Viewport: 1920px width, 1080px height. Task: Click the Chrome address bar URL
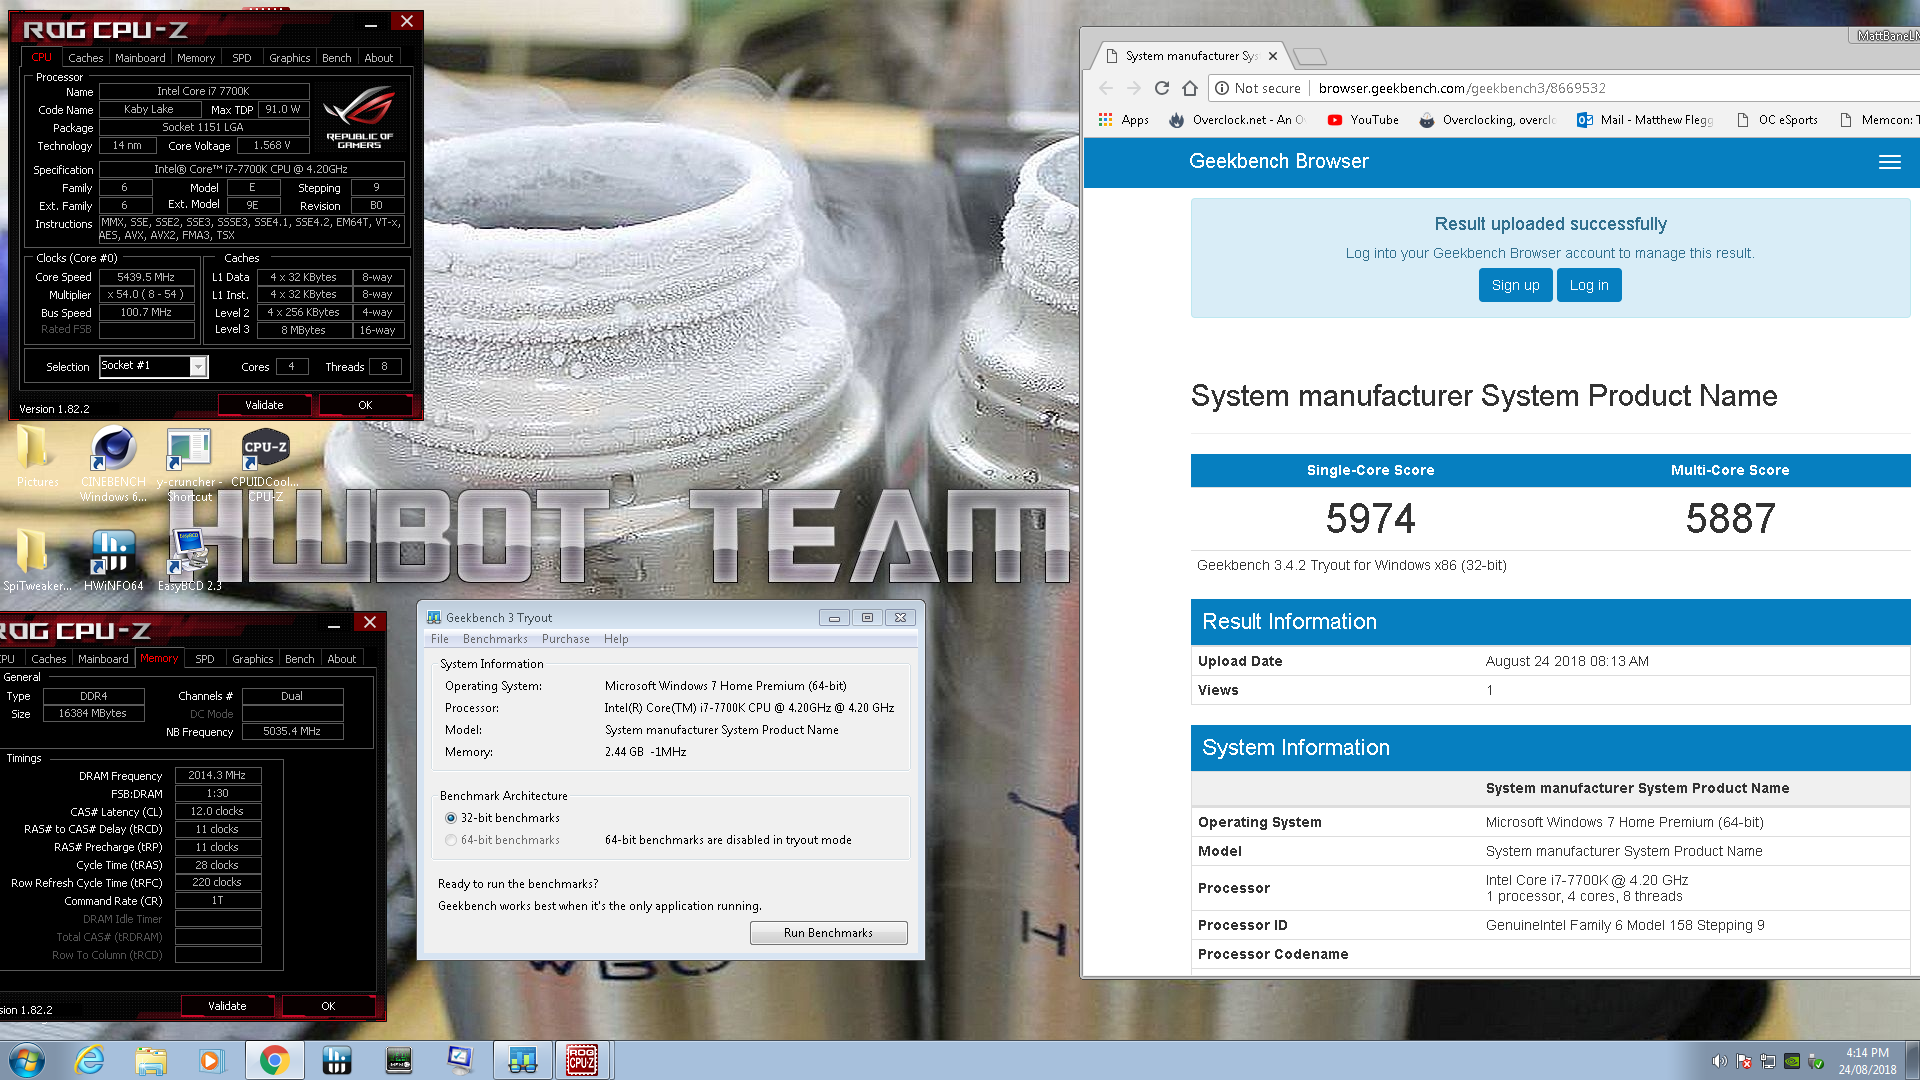pos(1462,88)
